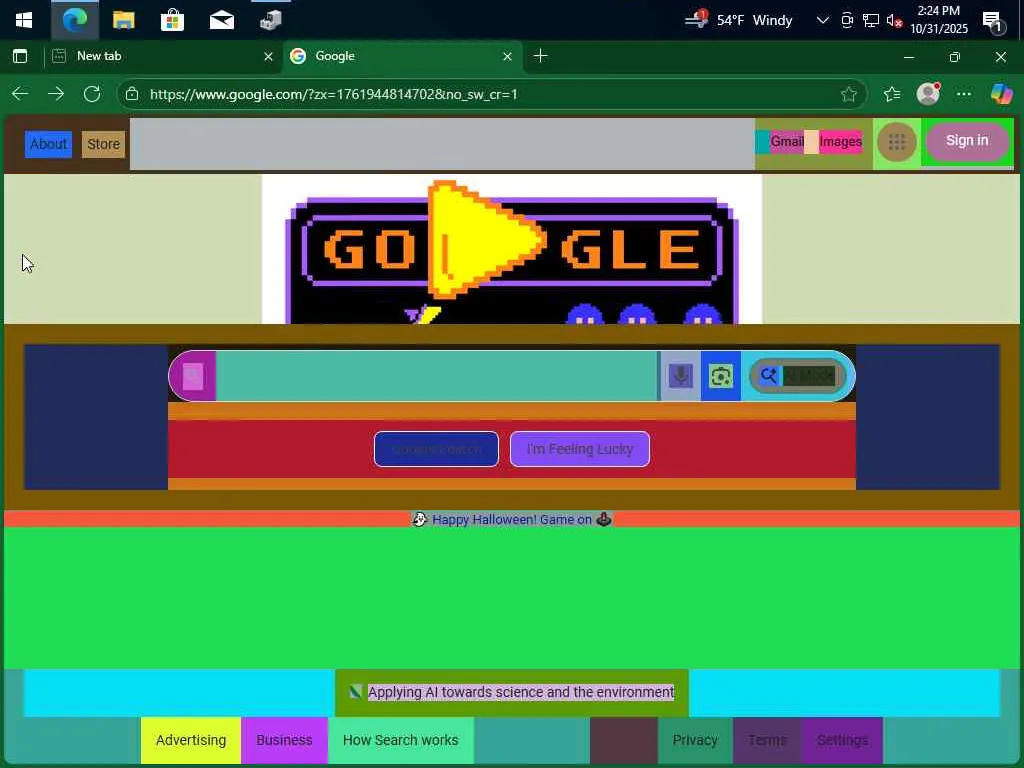Search by image with Google Lens icon
Image resolution: width=1024 pixels, height=768 pixels.
[x=721, y=376]
